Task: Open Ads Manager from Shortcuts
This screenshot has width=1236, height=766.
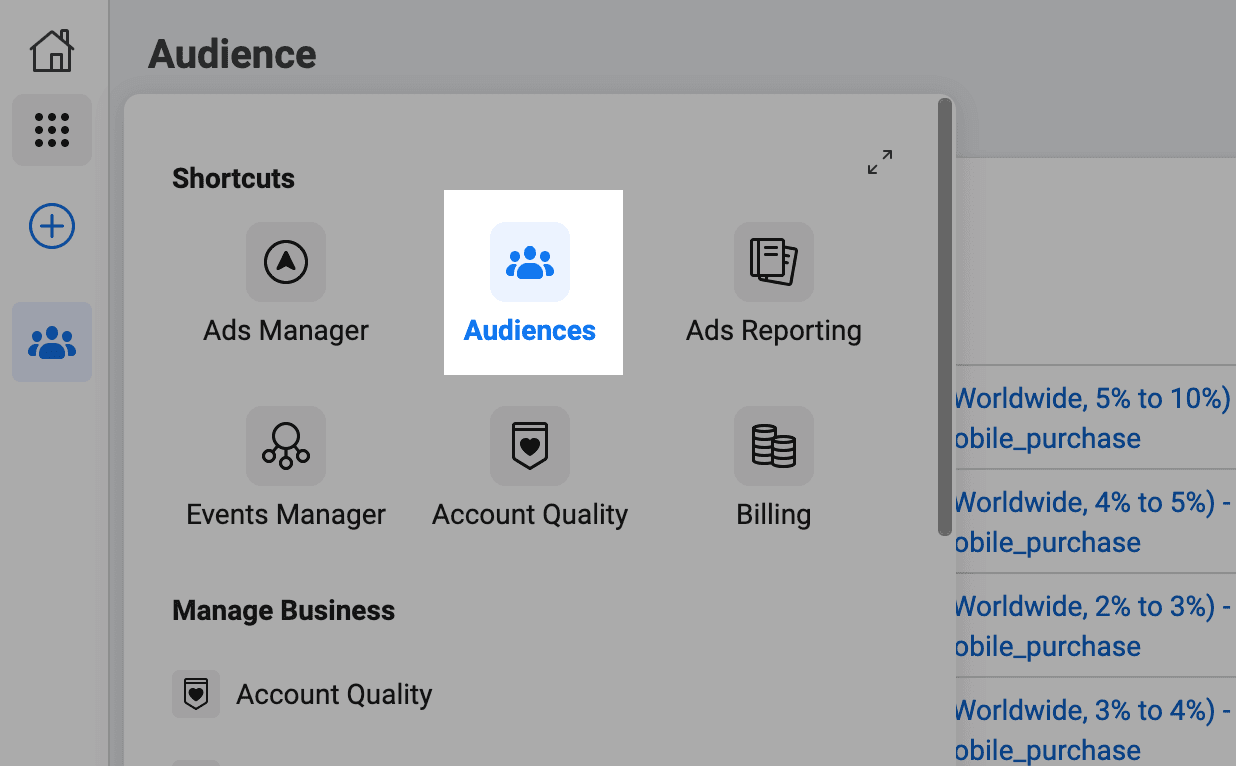Action: click(x=286, y=283)
